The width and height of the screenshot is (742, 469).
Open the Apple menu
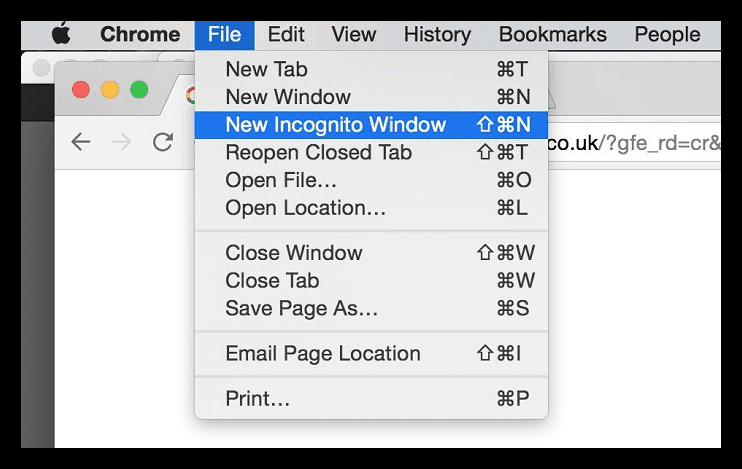tap(62, 34)
